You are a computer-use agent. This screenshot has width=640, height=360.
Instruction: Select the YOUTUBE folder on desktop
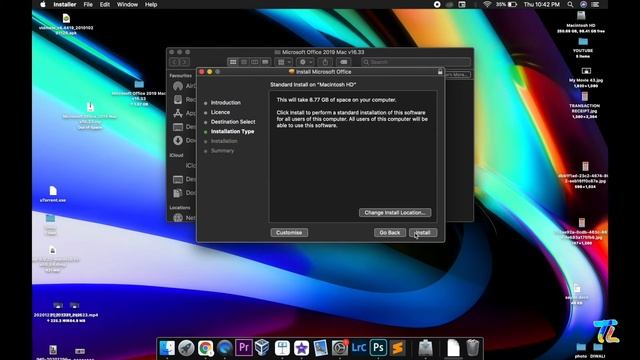click(x=583, y=47)
